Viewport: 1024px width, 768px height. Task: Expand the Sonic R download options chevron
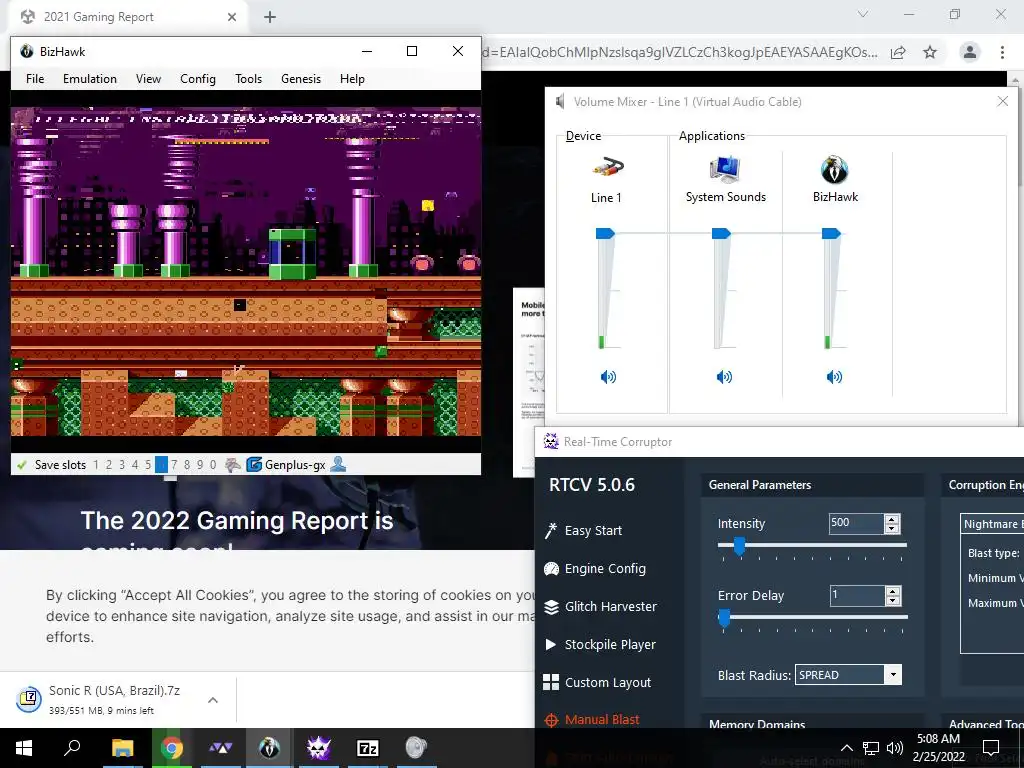(x=213, y=700)
